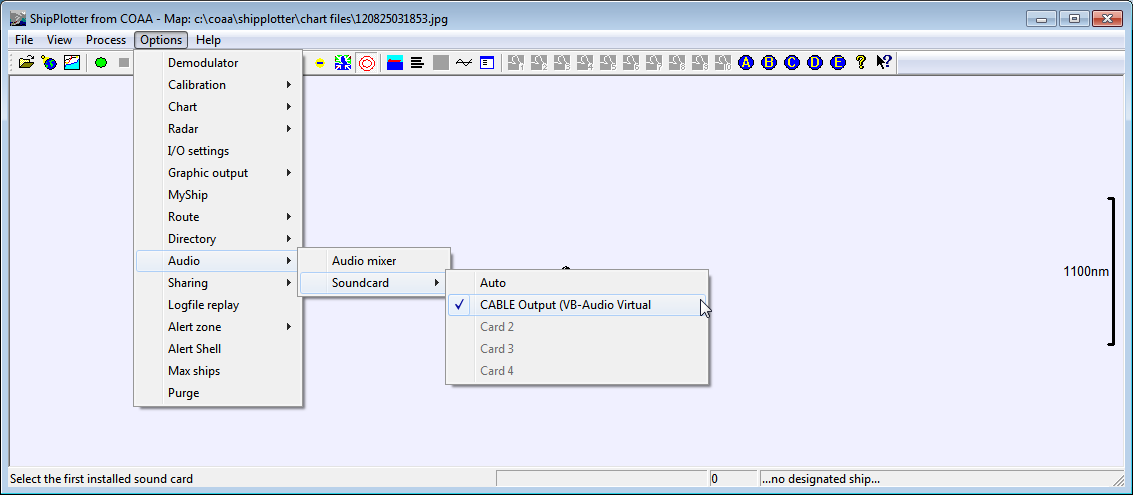This screenshot has height=495, width=1133.
Task: Select the Card 3 soundcard entry
Action: [577, 349]
